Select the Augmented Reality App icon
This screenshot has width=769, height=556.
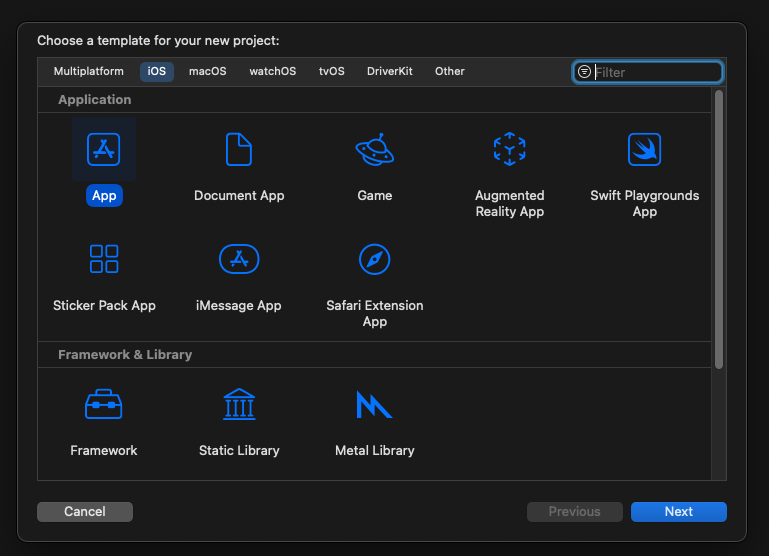pos(510,149)
